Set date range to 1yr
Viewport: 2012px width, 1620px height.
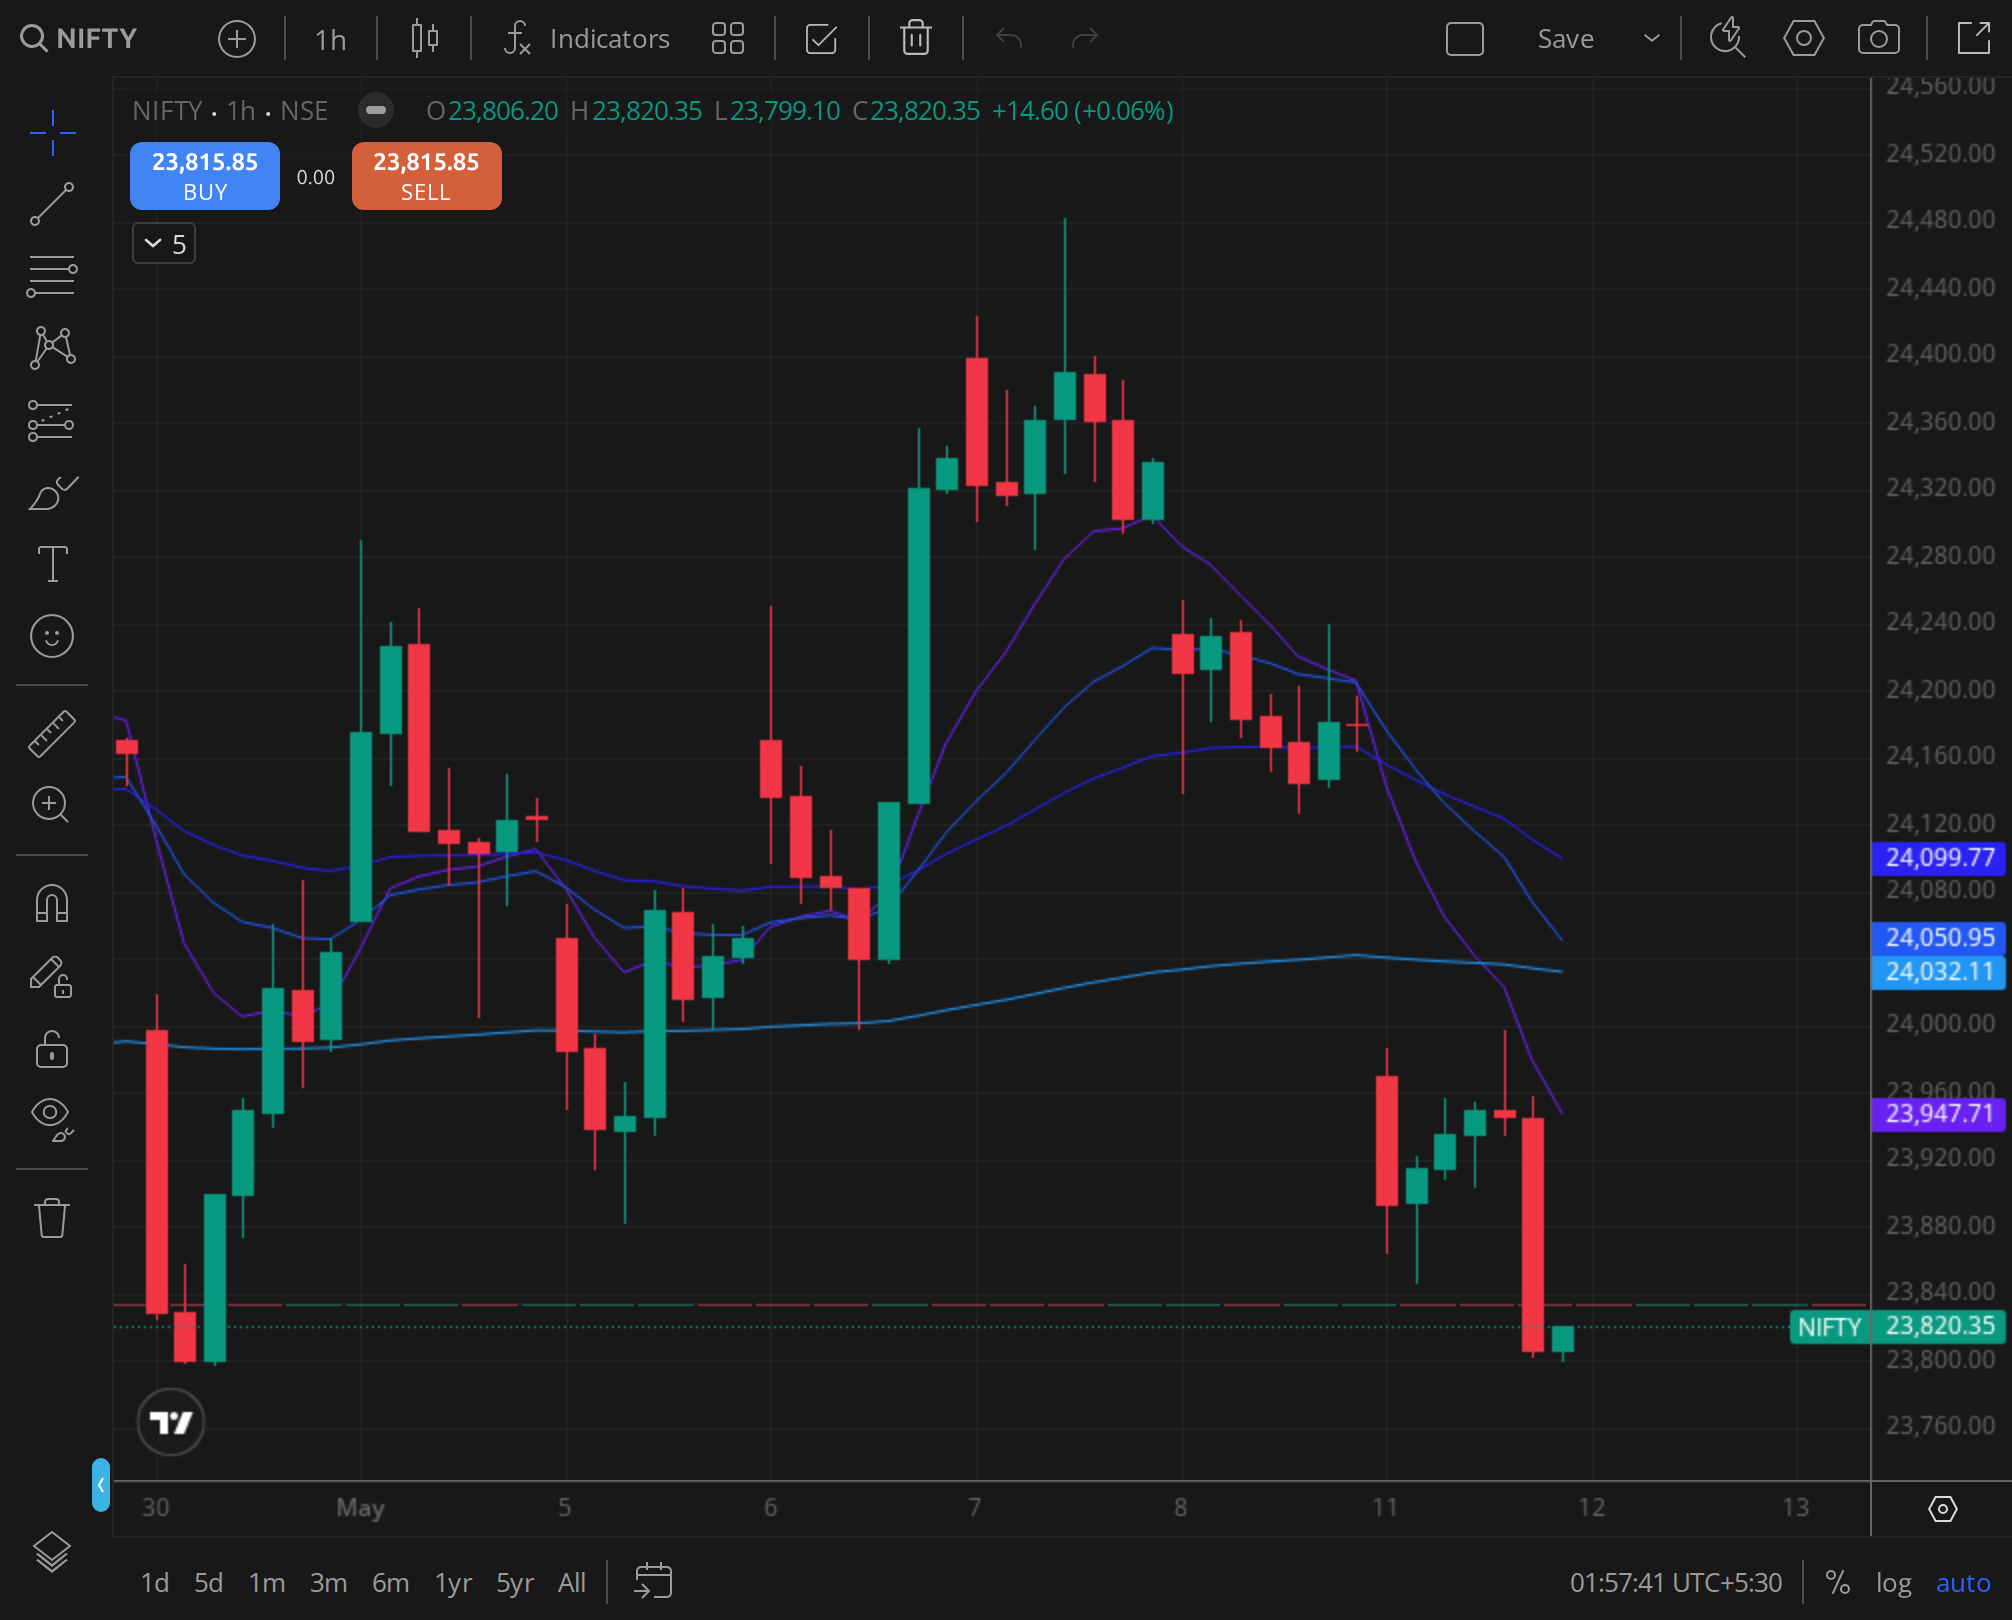click(453, 1583)
